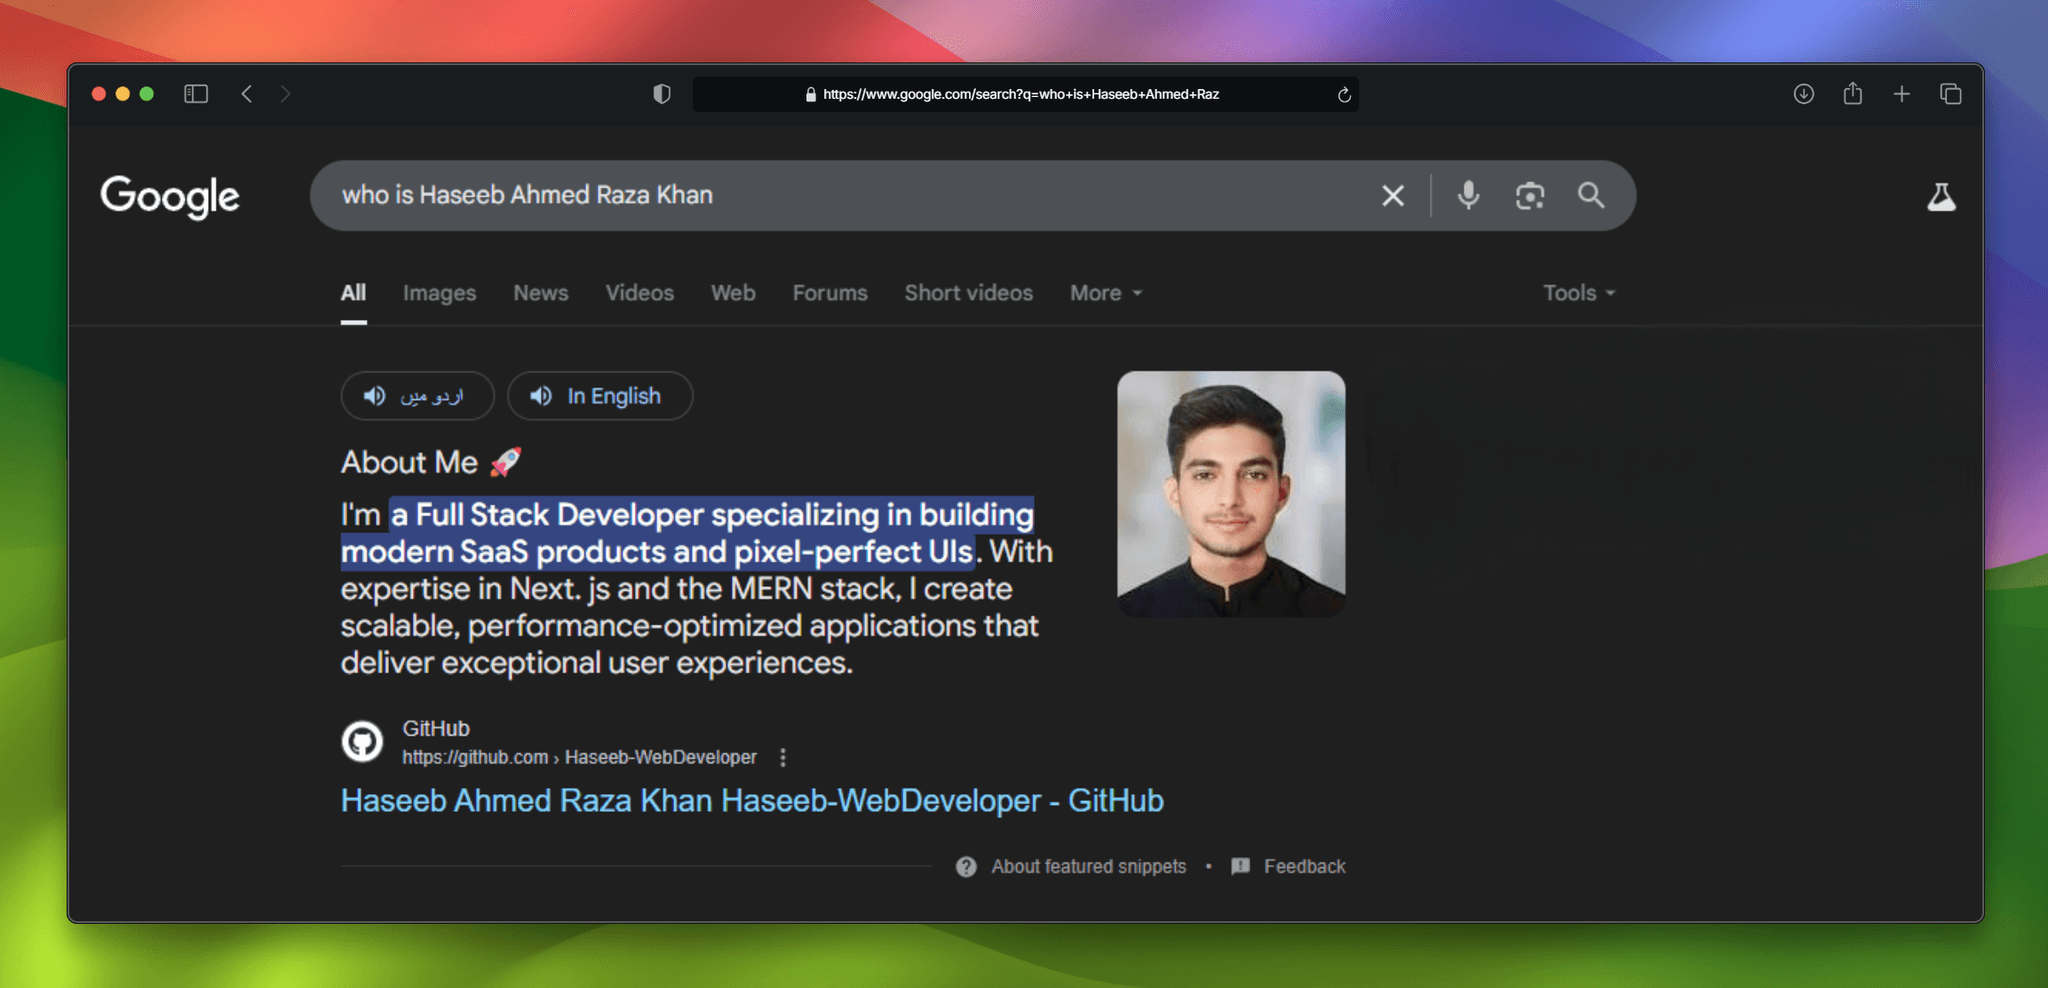Open the Safari share menu
The image size is (2048, 988).
click(1852, 94)
